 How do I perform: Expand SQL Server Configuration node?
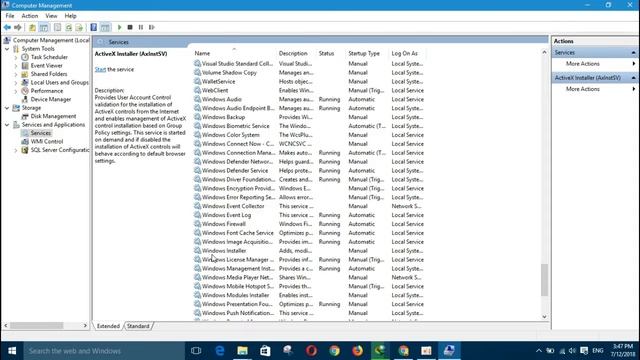click(x=16, y=150)
